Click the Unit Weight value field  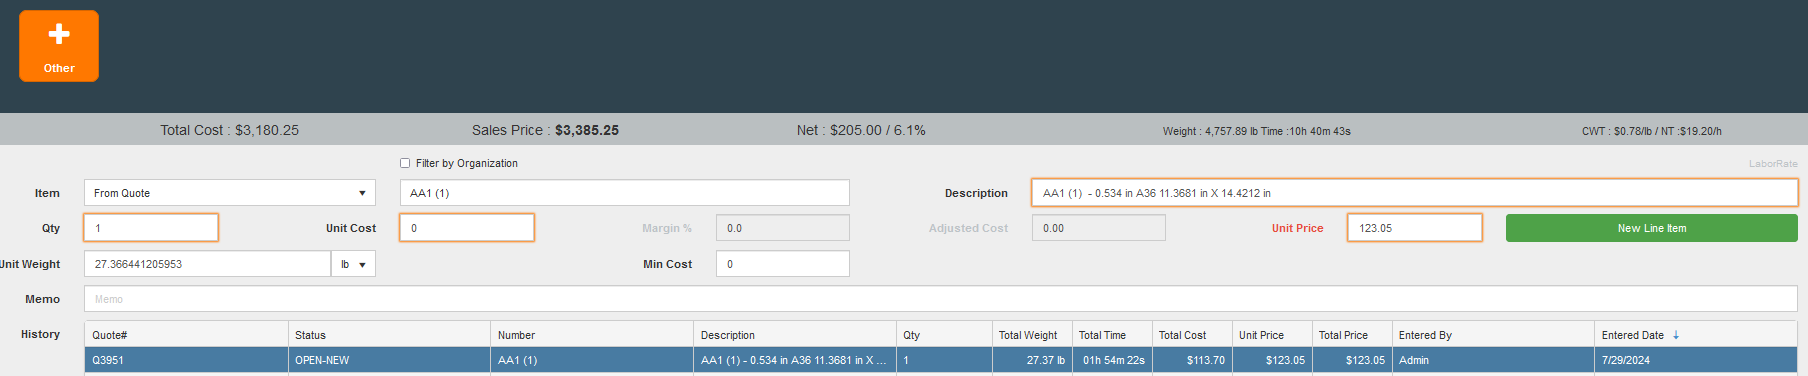(207, 264)
